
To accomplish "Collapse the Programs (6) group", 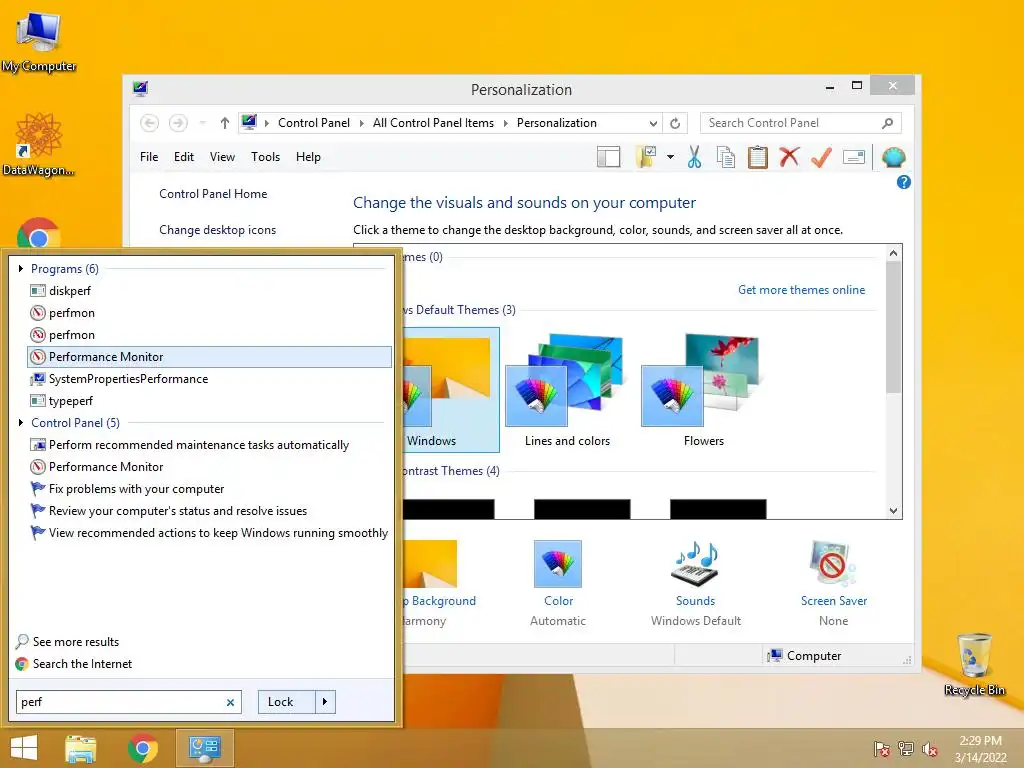I will [21, 268].
